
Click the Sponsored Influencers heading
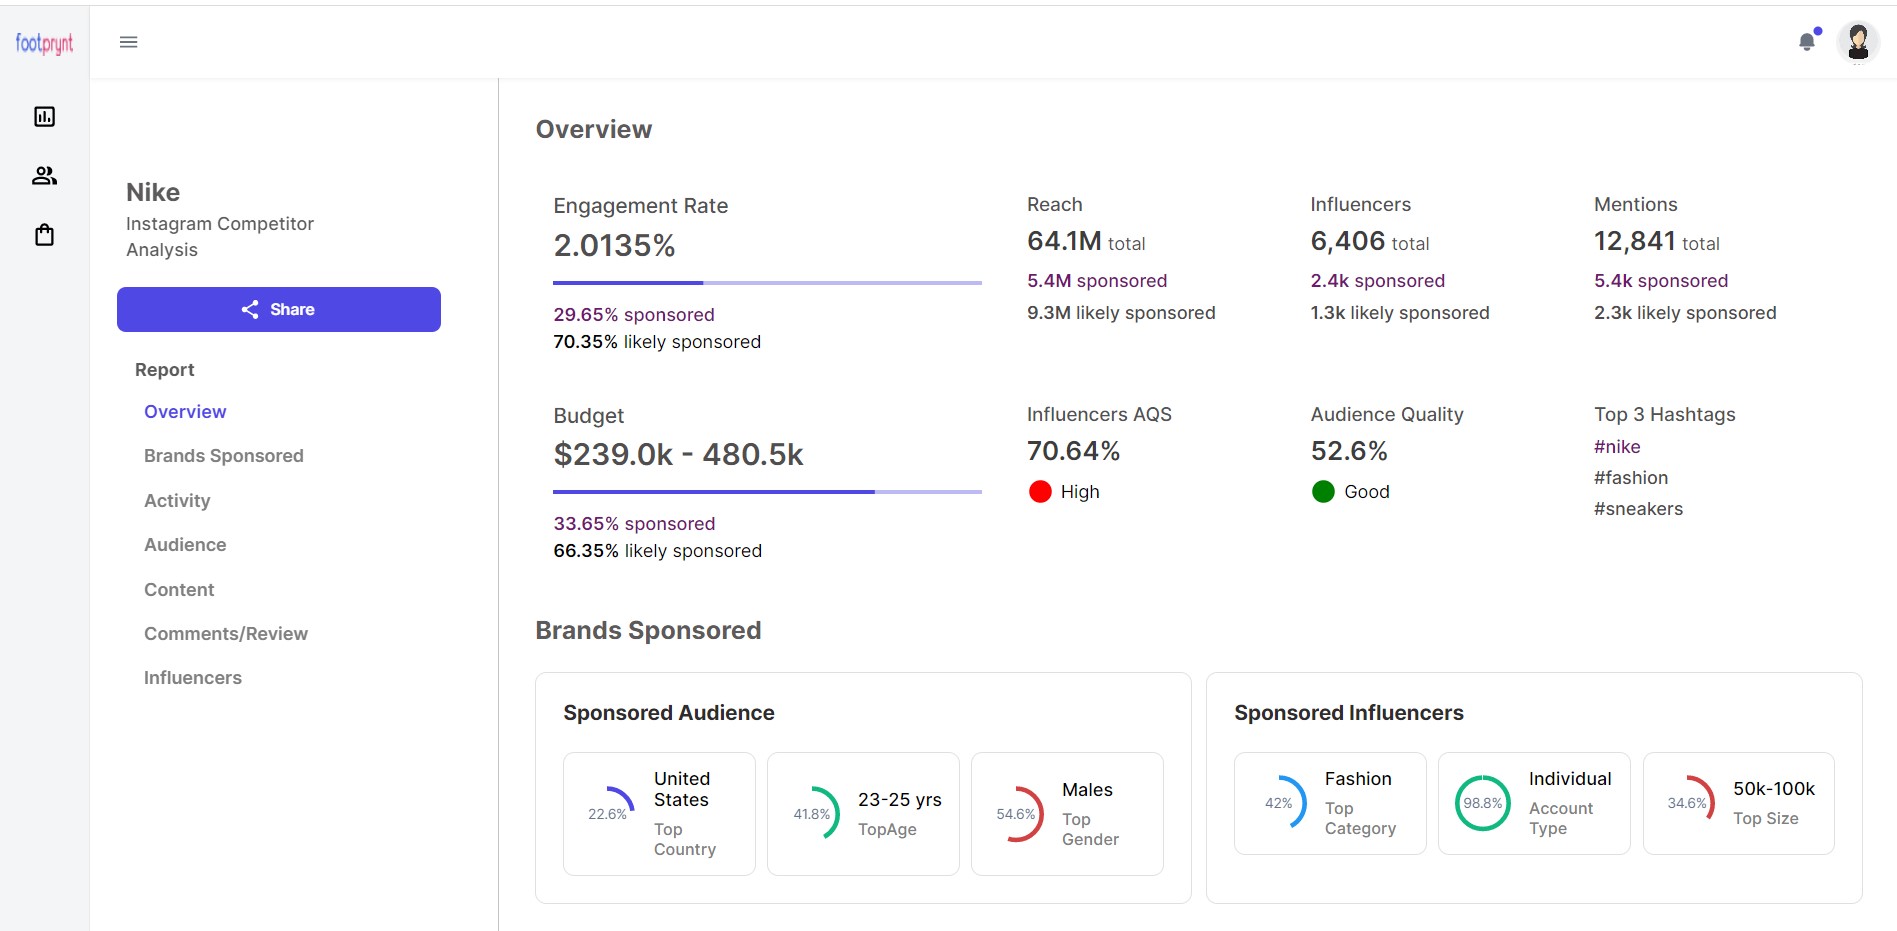point(1349,713)
